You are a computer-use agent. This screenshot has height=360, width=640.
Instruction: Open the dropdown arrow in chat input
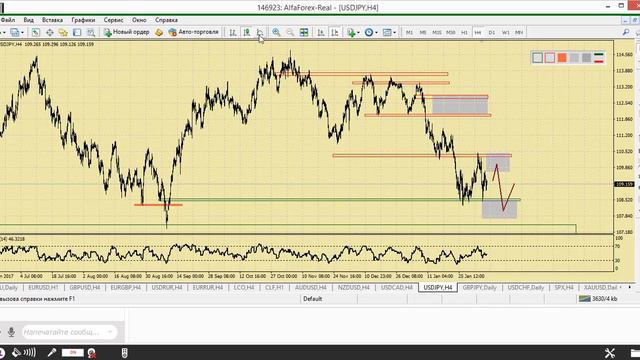110,332
